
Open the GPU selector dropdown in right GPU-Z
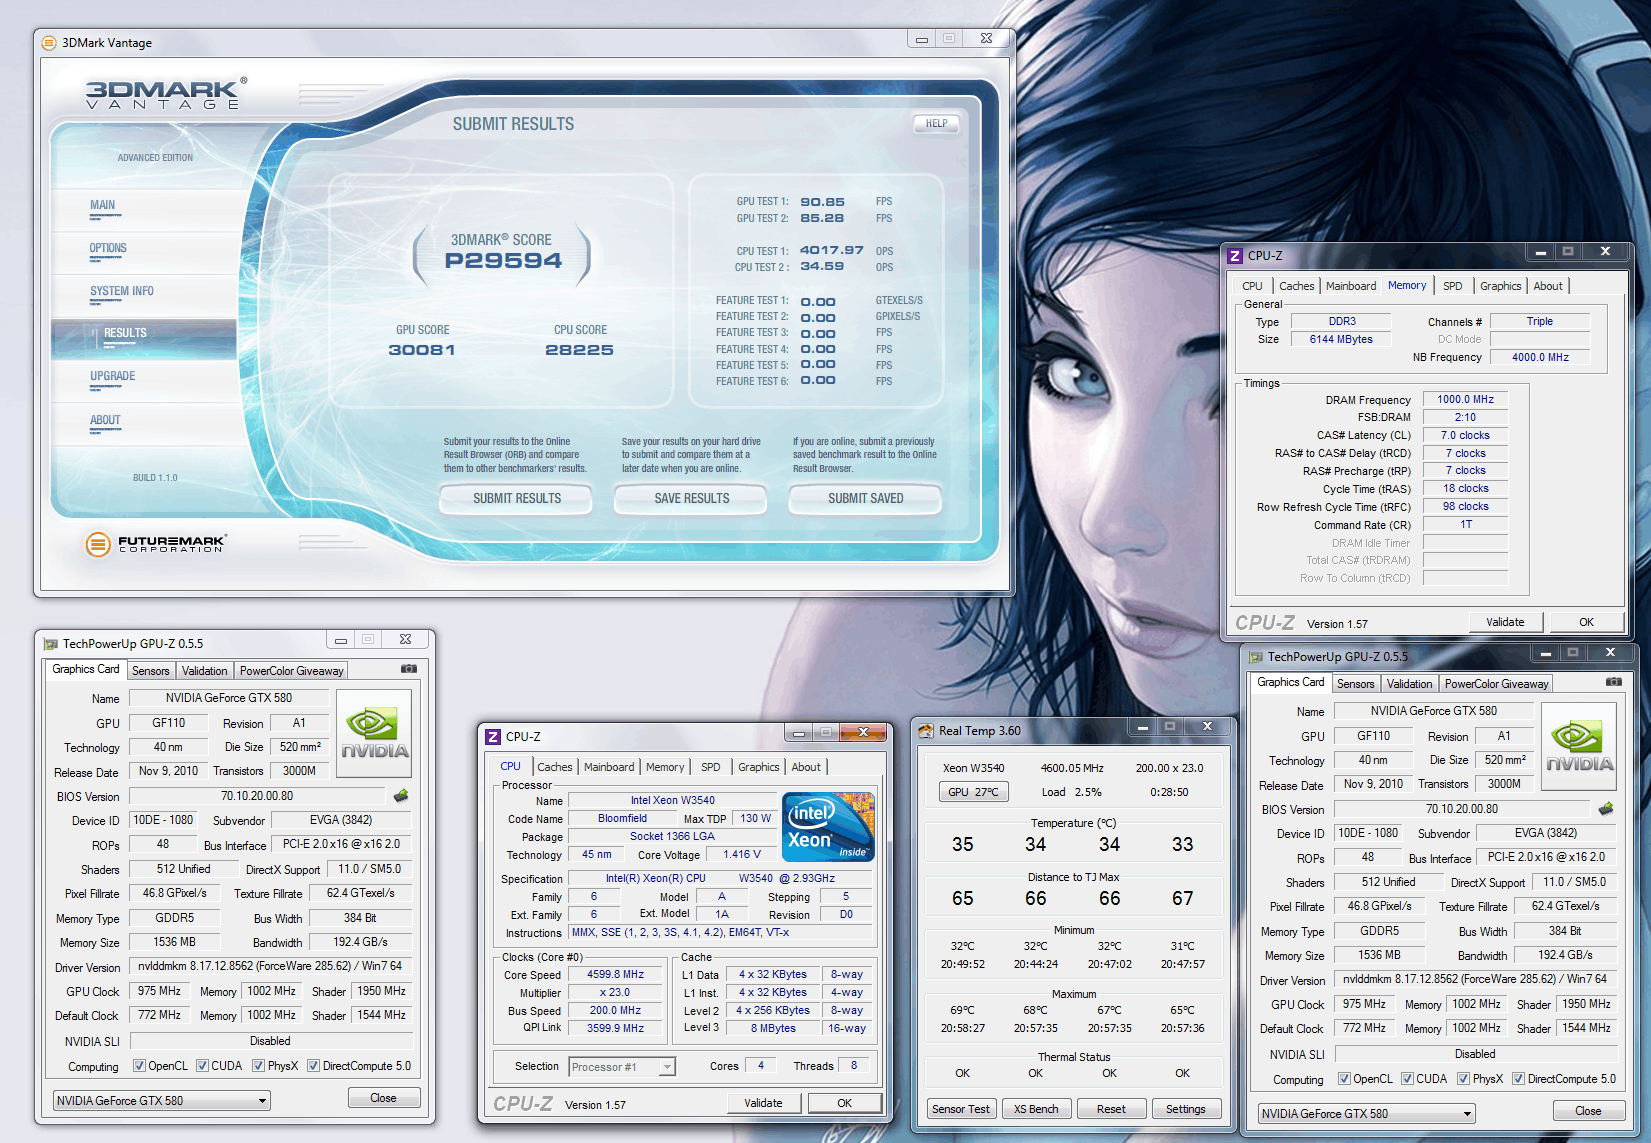click(x=1367, y=1113)
